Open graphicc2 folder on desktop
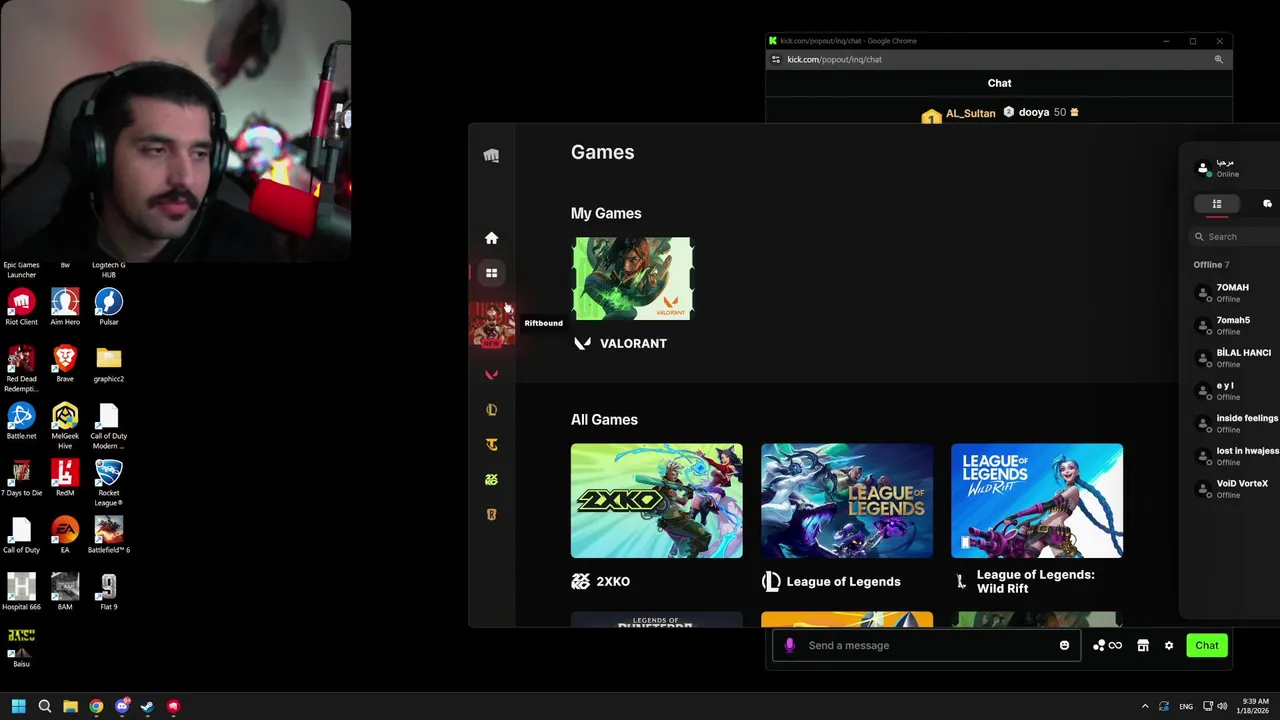The width and height of the screenshot is (1280, 720). (109, 364)
